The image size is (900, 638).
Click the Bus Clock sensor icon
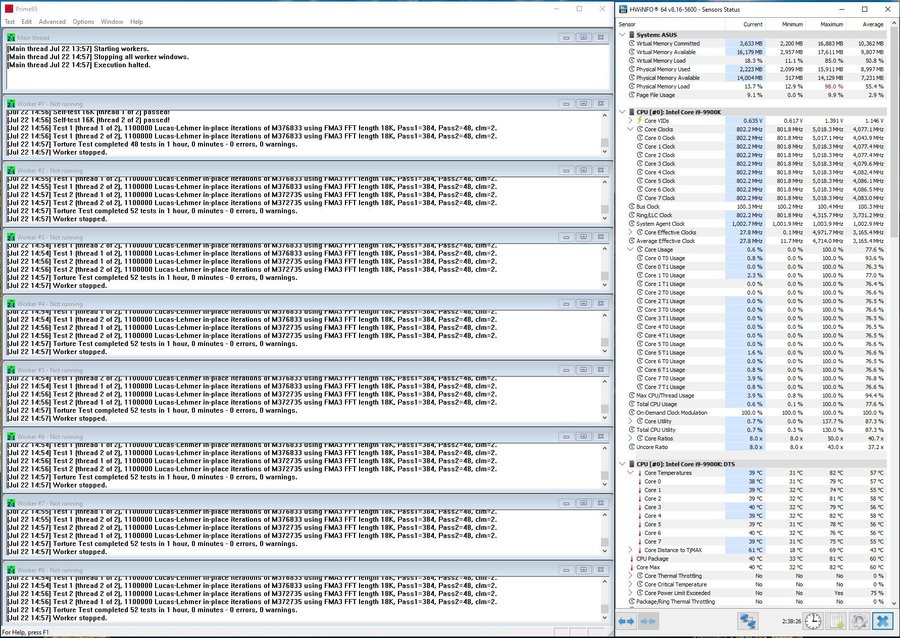(632, 207)
